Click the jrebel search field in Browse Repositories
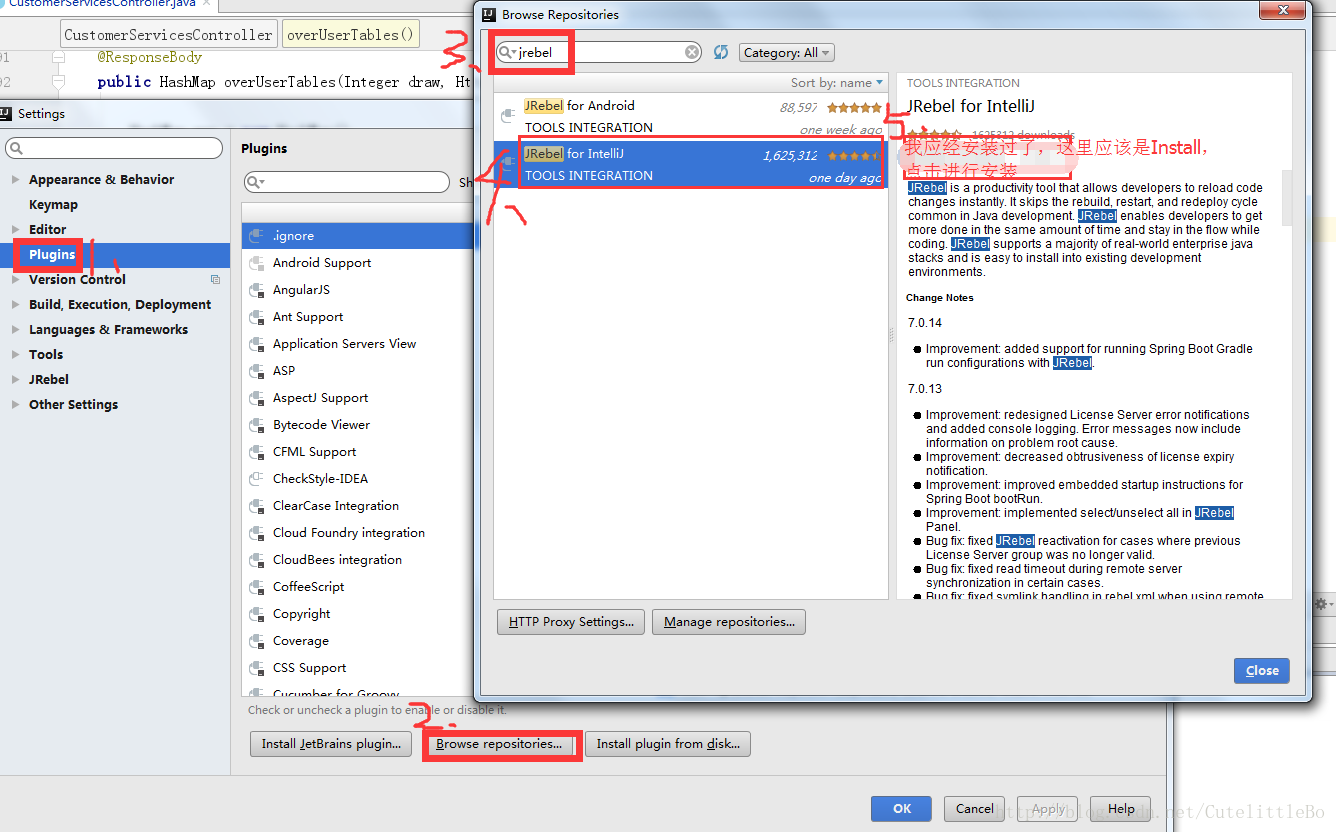 point(600,52)
